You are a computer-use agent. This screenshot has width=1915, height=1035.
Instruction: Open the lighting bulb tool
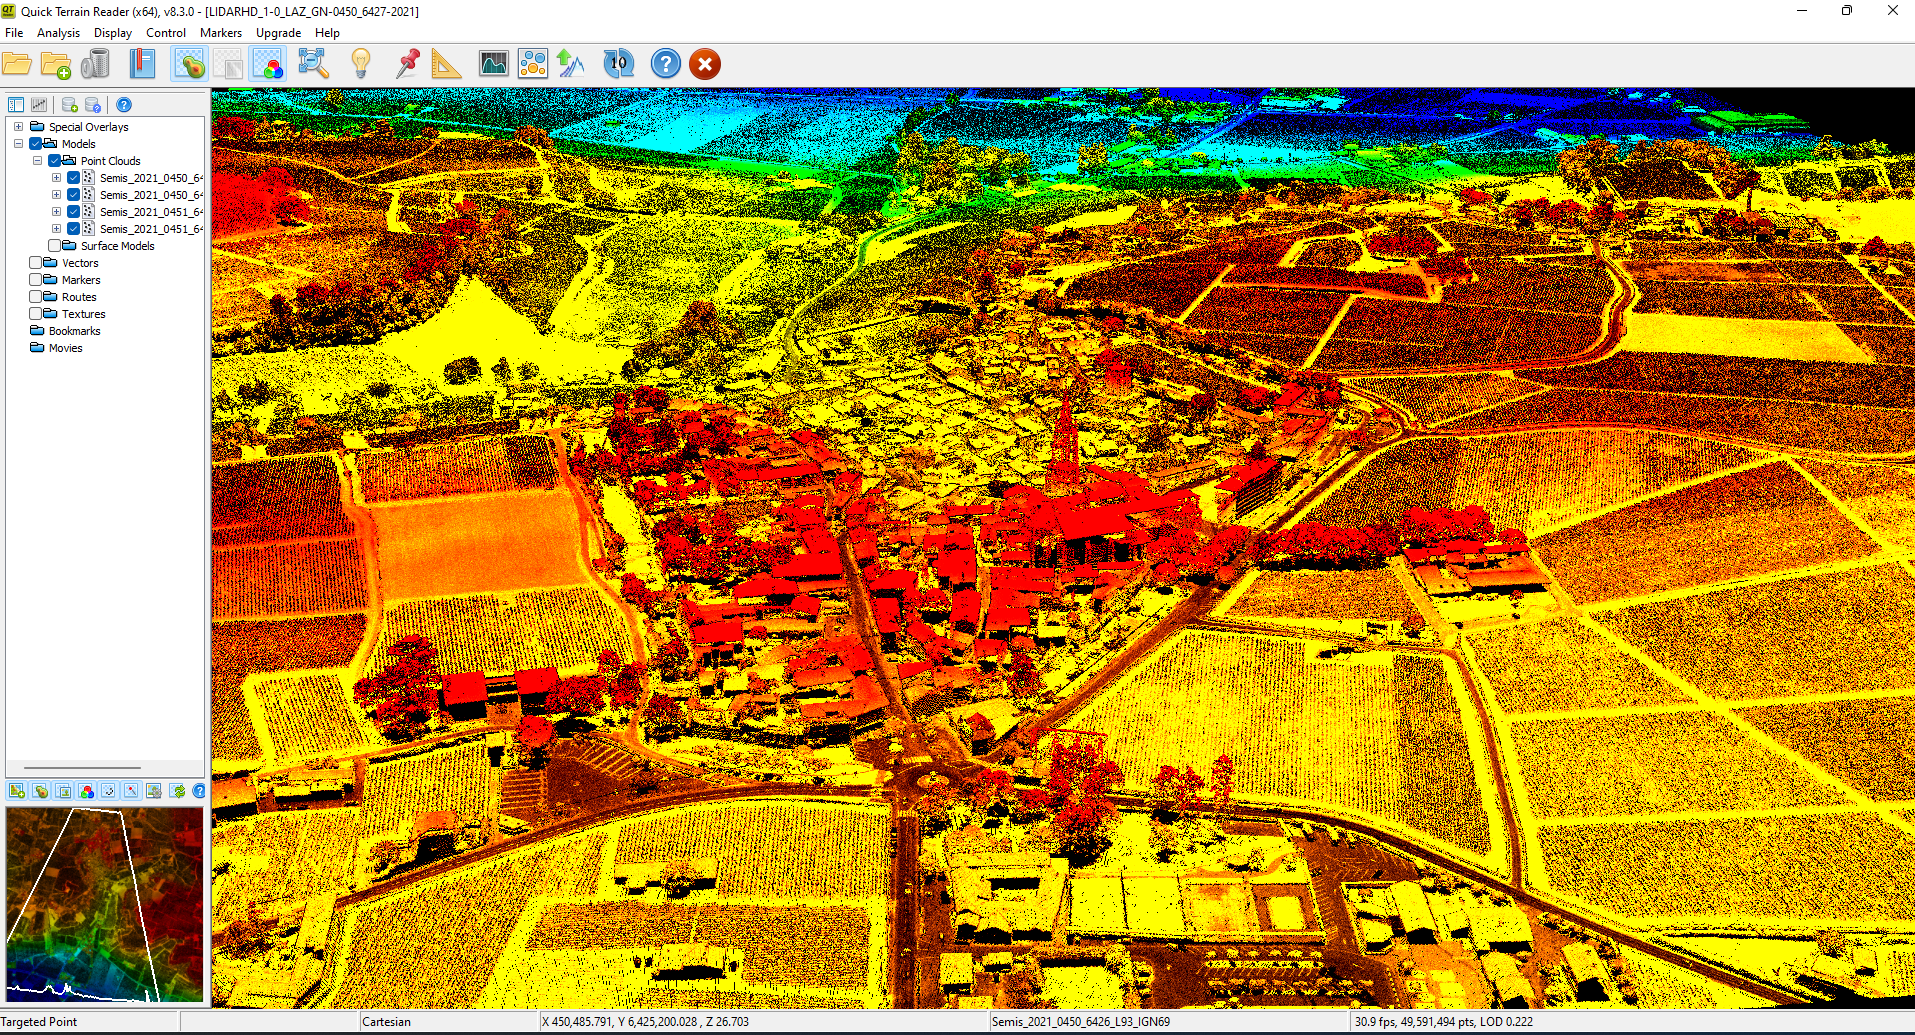click(x=362, y=63)
